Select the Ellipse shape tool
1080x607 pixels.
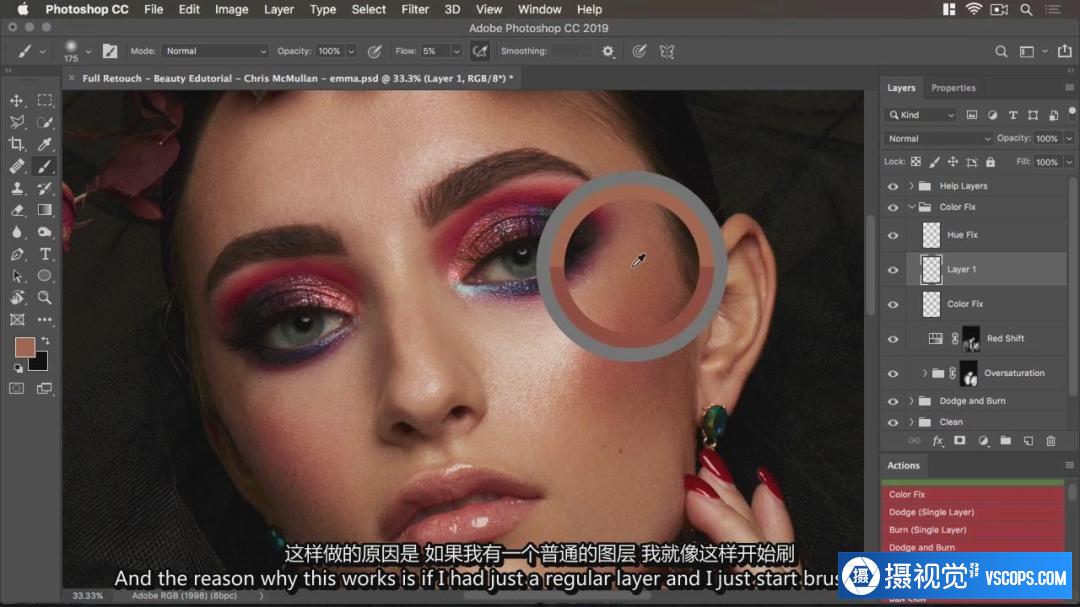[x=45, y=276]
